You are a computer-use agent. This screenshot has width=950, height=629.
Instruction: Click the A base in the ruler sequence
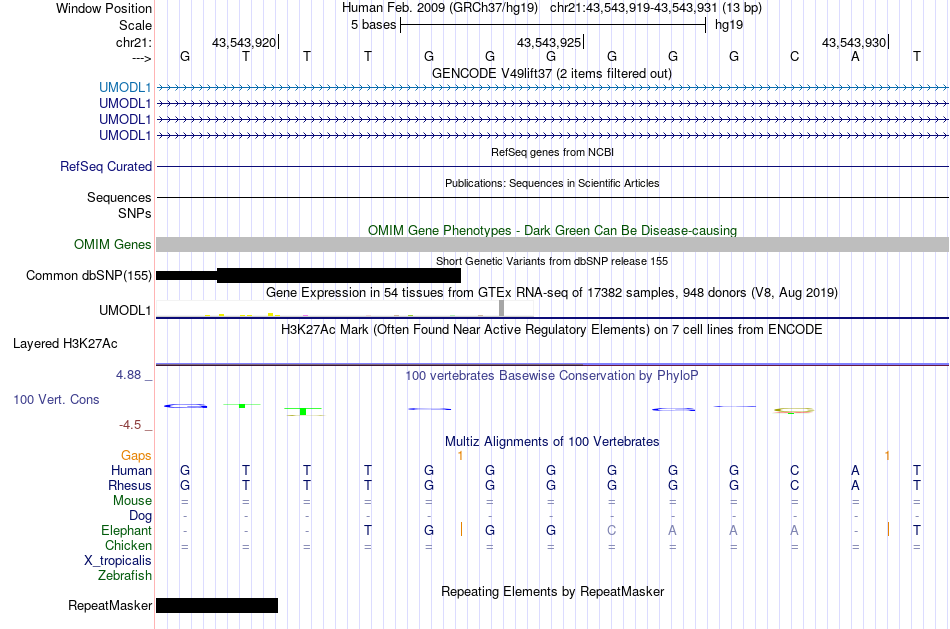855,56
